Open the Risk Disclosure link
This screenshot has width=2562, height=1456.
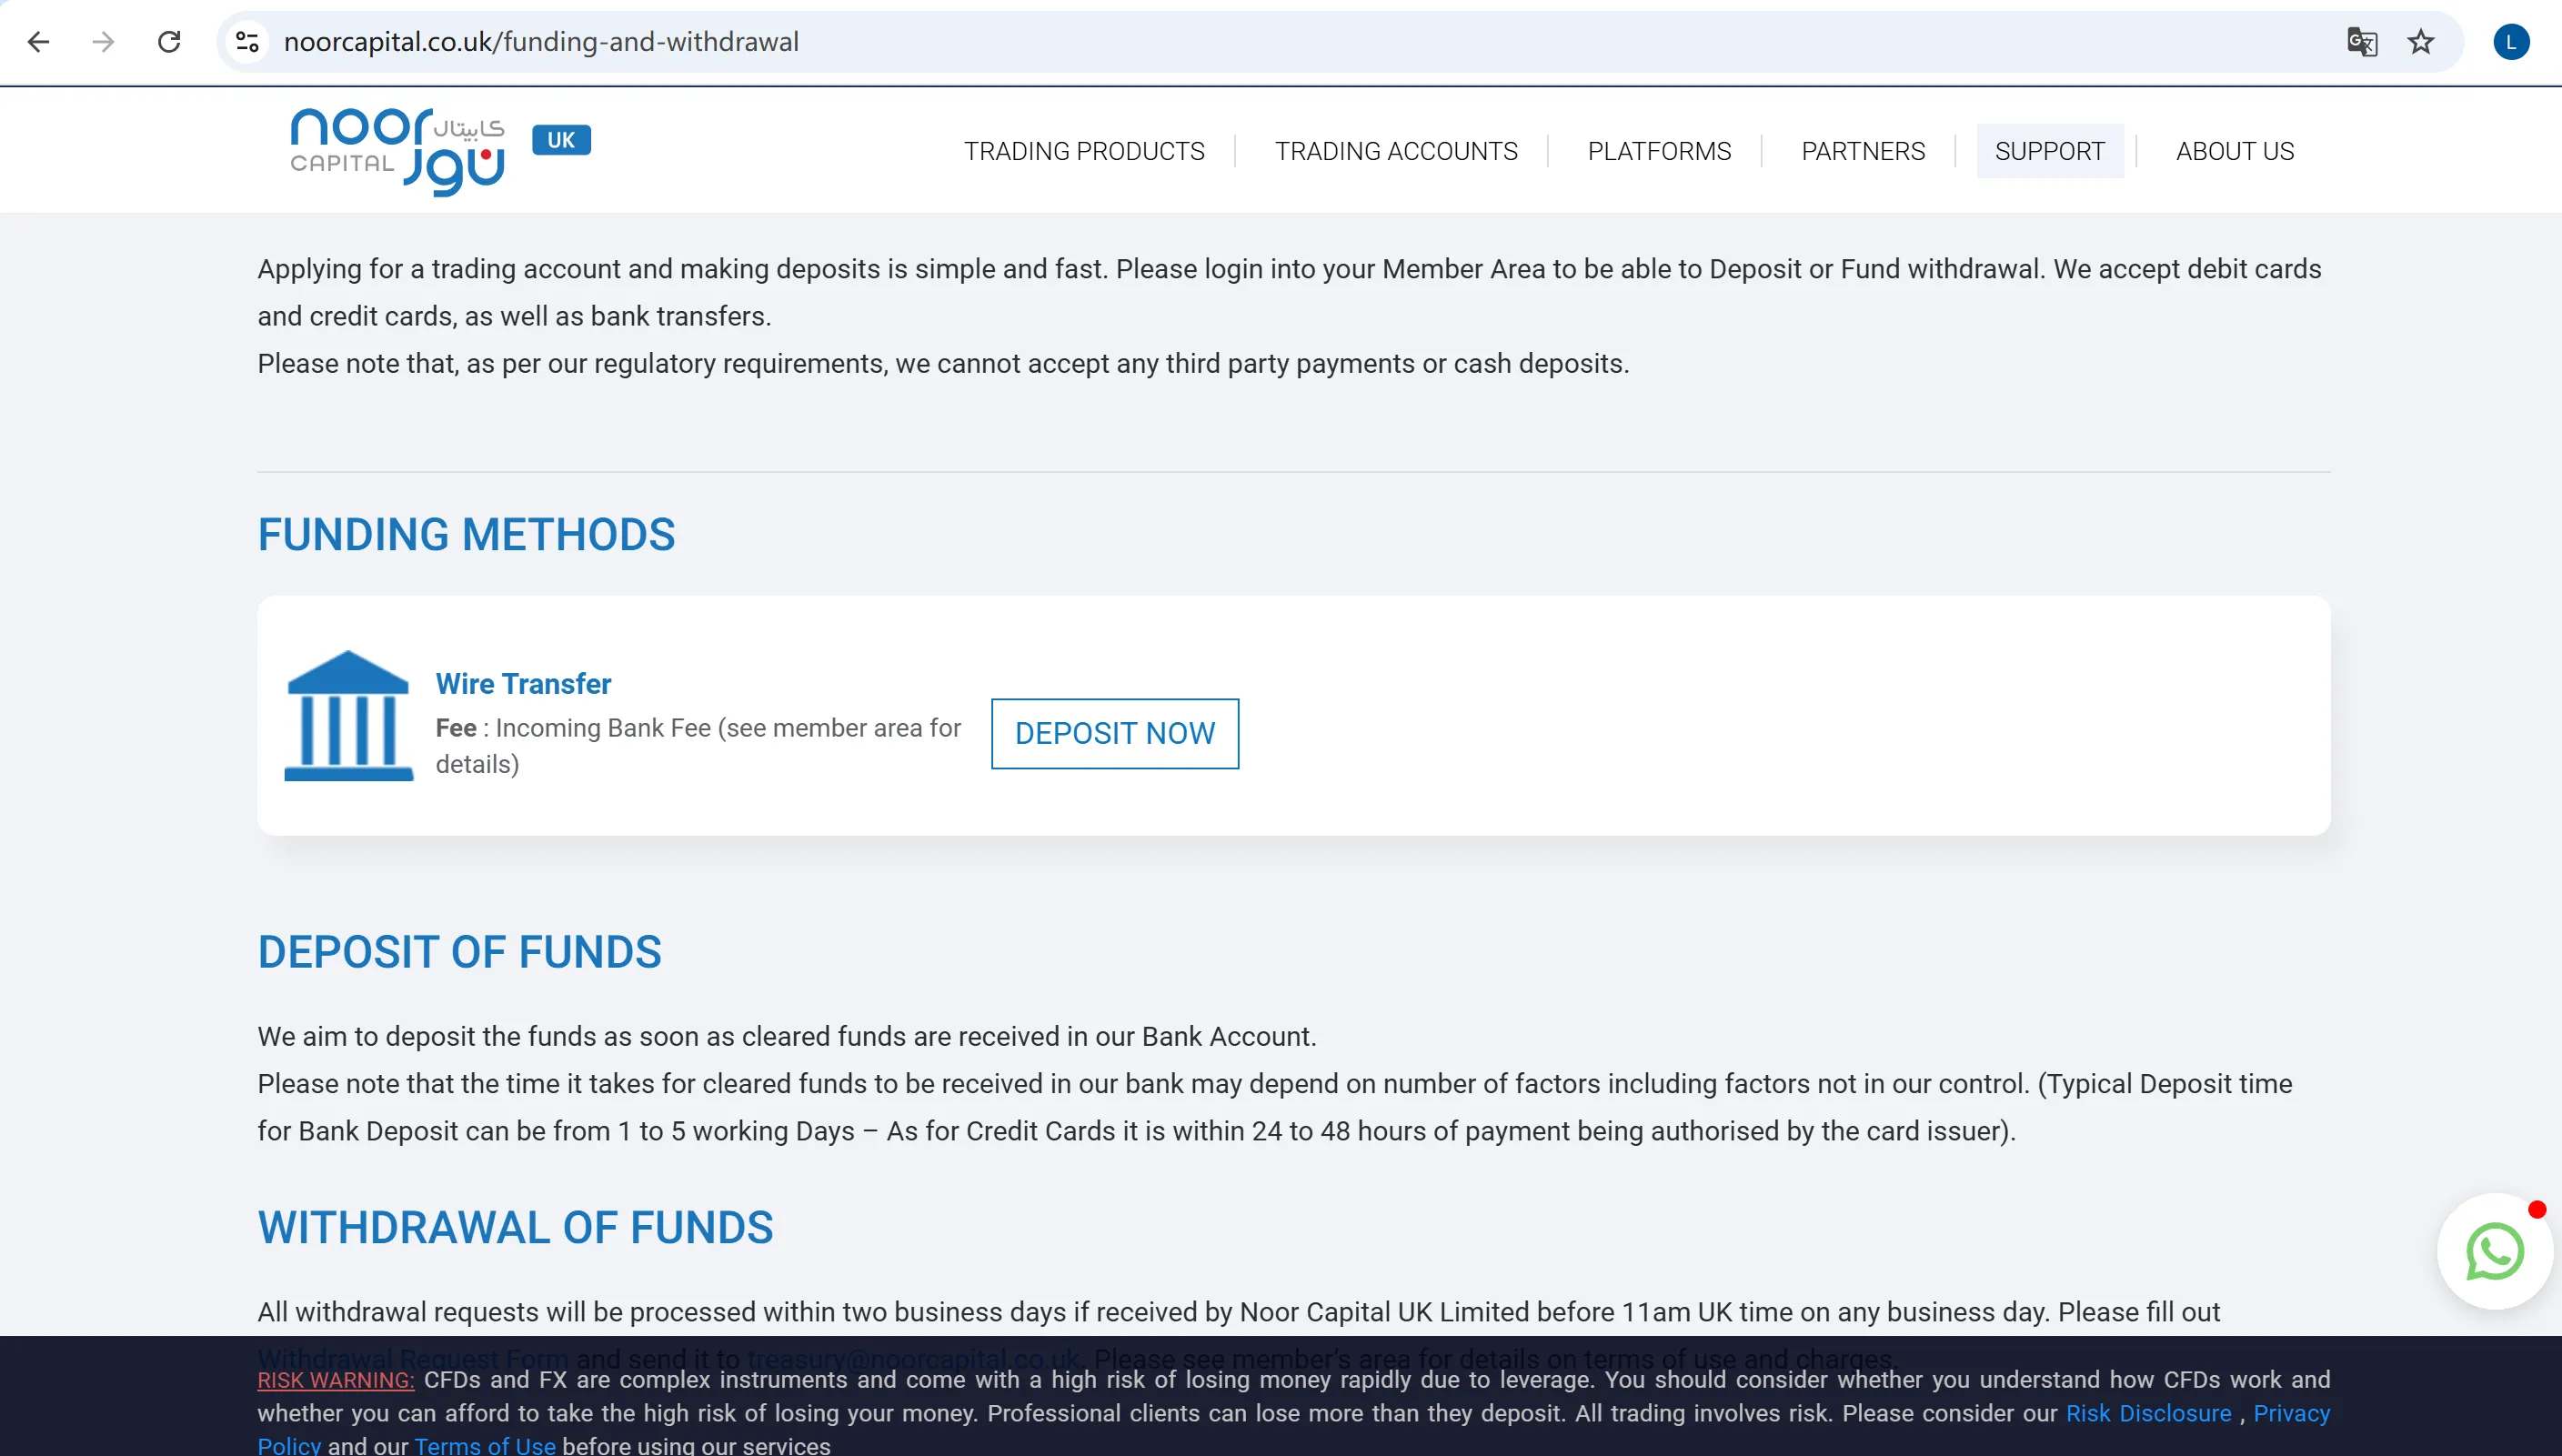tap(2148, 1413)
